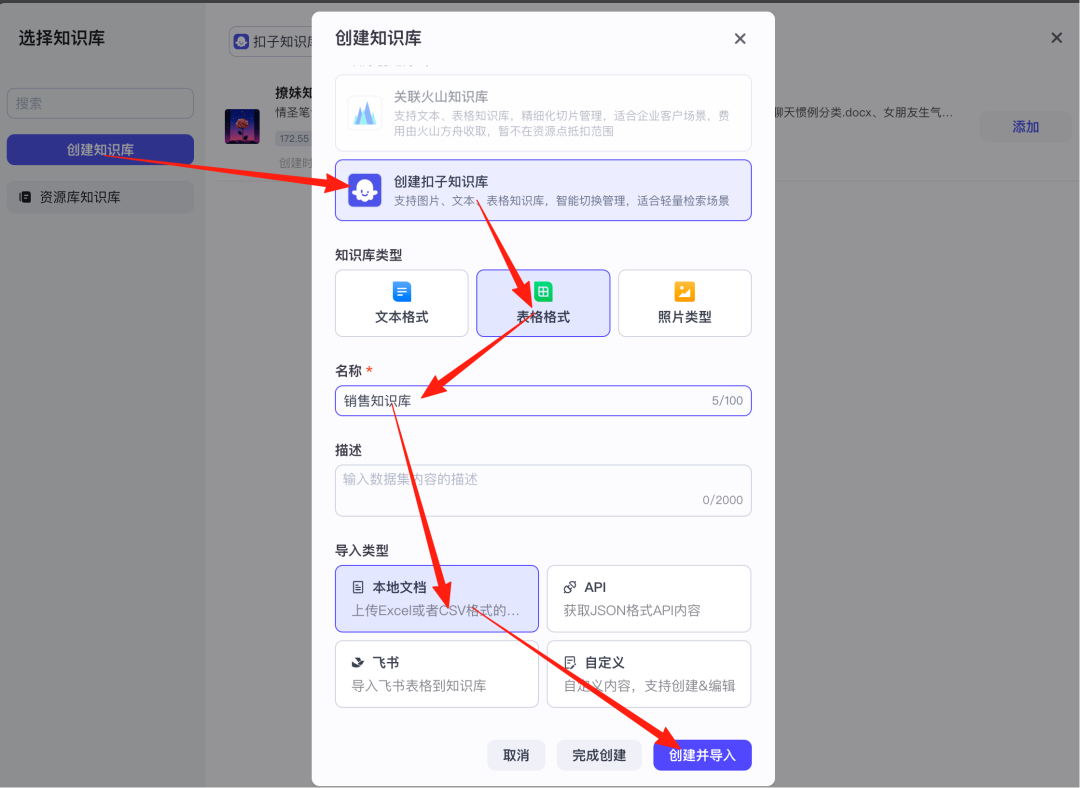1080x788 pixels.
Task: Select 飞书 import type
Action: (x=437, y=674)
